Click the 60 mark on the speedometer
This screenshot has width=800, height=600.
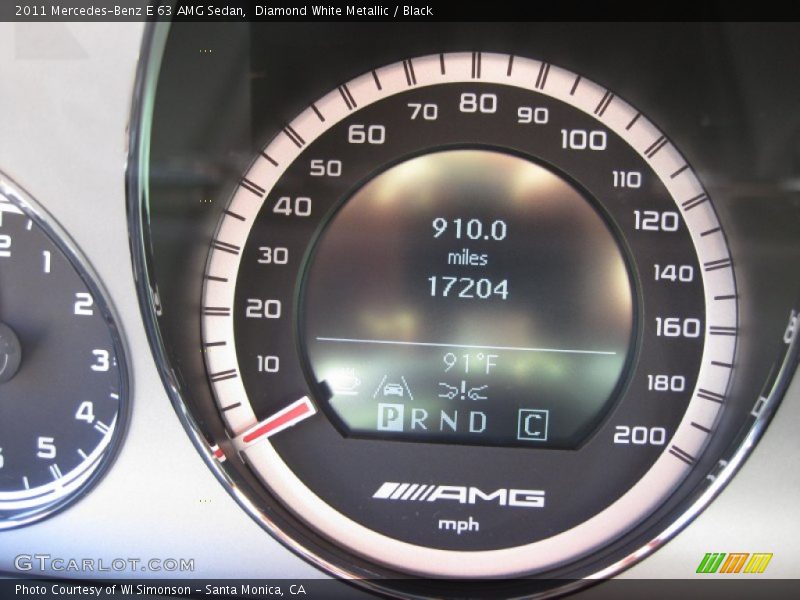[x=366, y=135]
